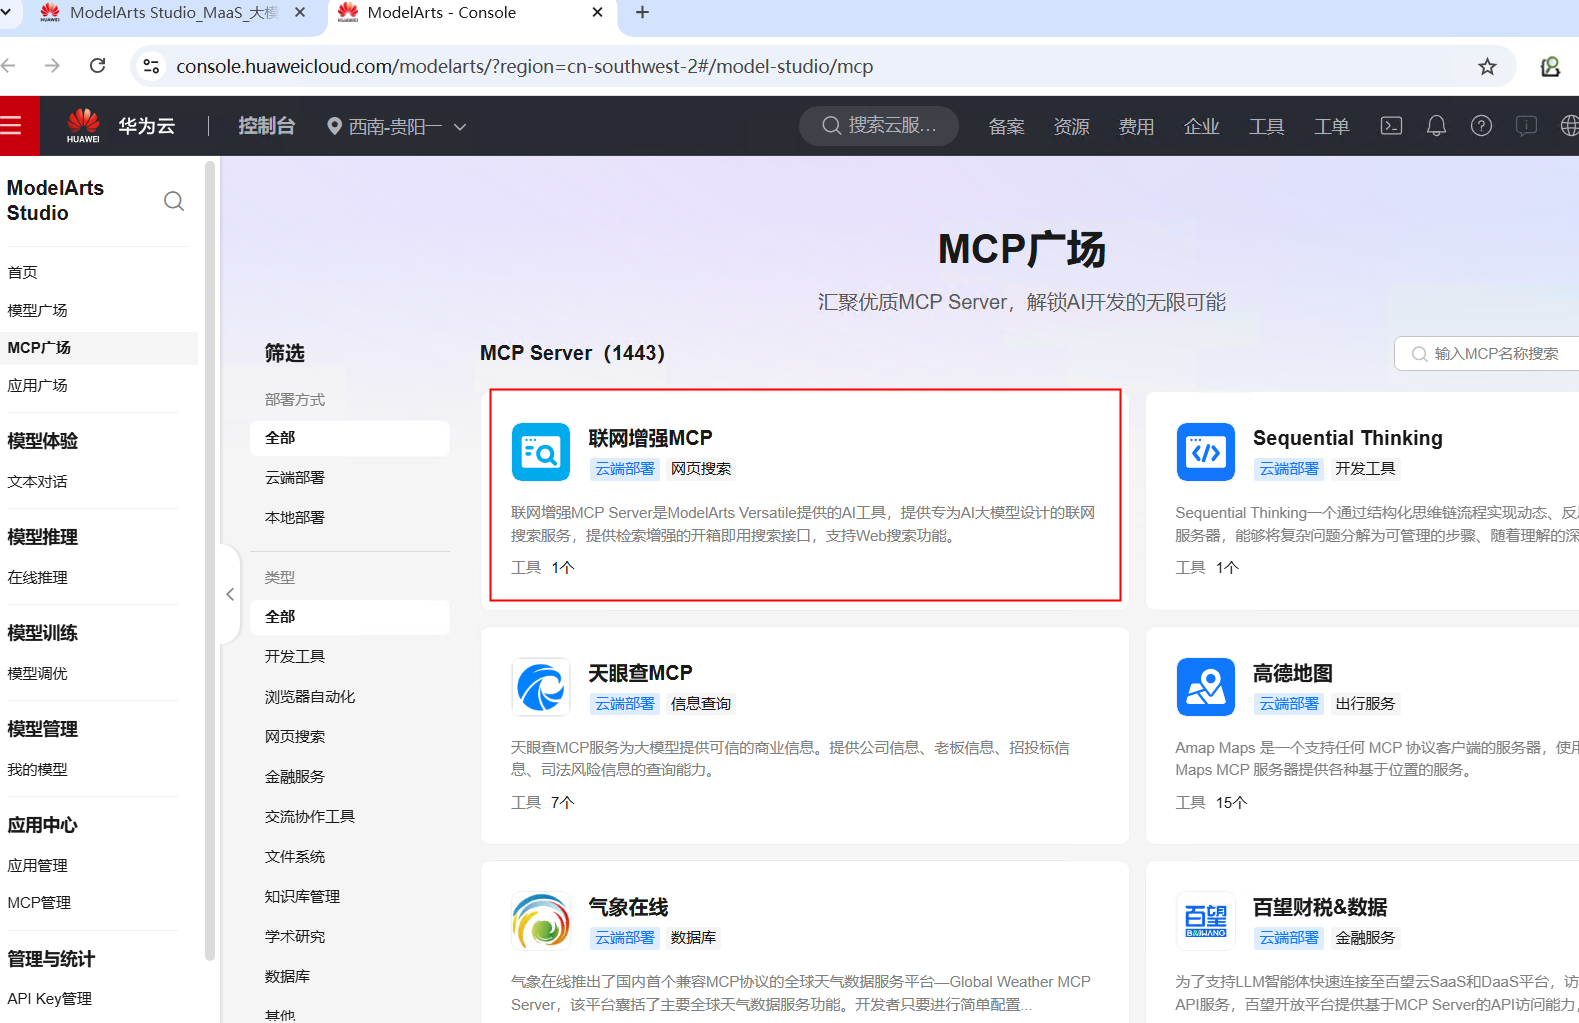Viewport: 1579px width, 1023px height.
Task: Reload the page in the browser
Action: pos(98,66)
